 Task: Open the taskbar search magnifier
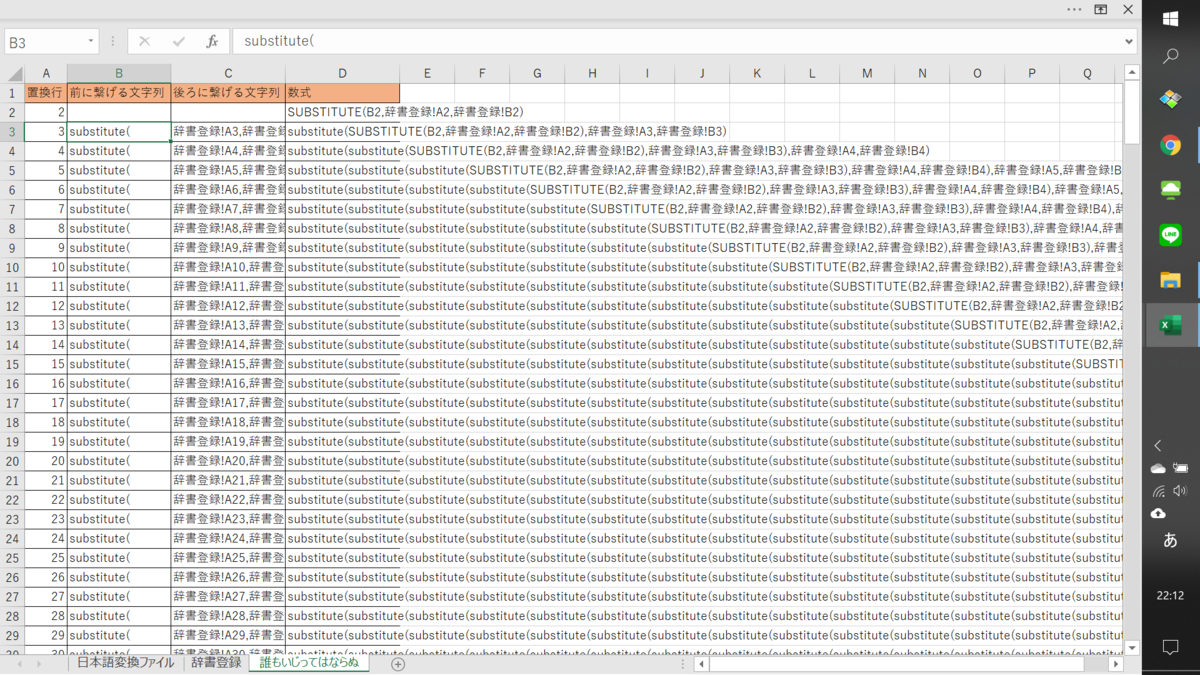[x=1170, y=56]
